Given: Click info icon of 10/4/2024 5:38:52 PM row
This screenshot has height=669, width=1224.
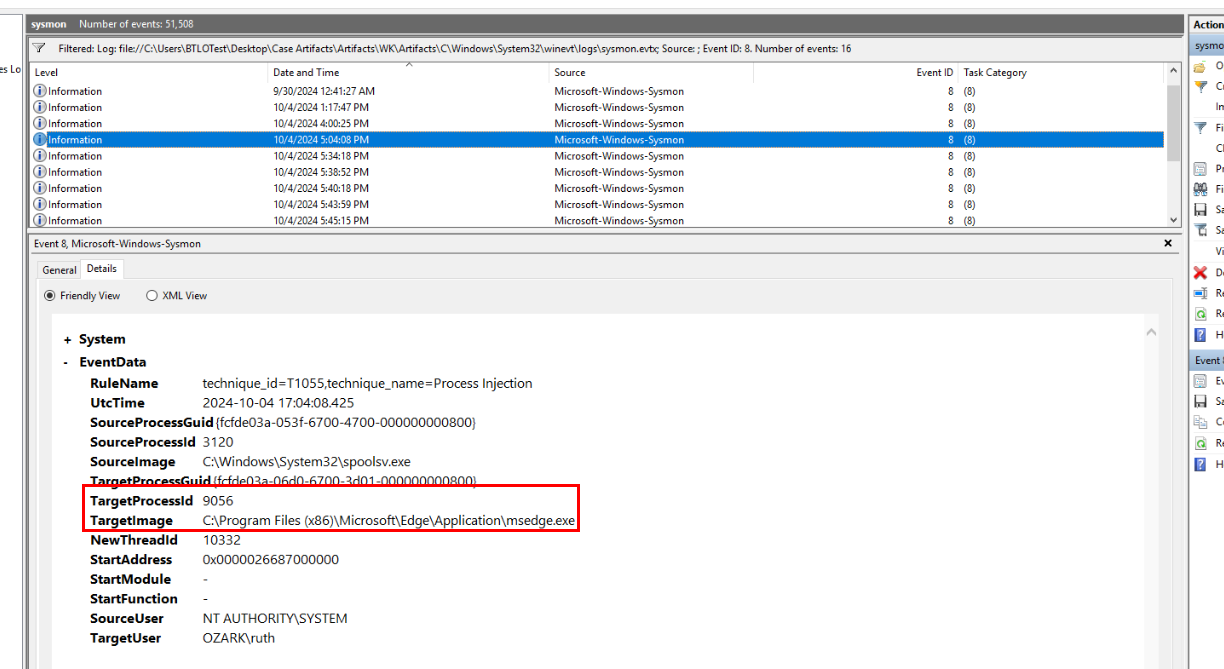Looking at the screenshot, I should [x=40, y=172].
